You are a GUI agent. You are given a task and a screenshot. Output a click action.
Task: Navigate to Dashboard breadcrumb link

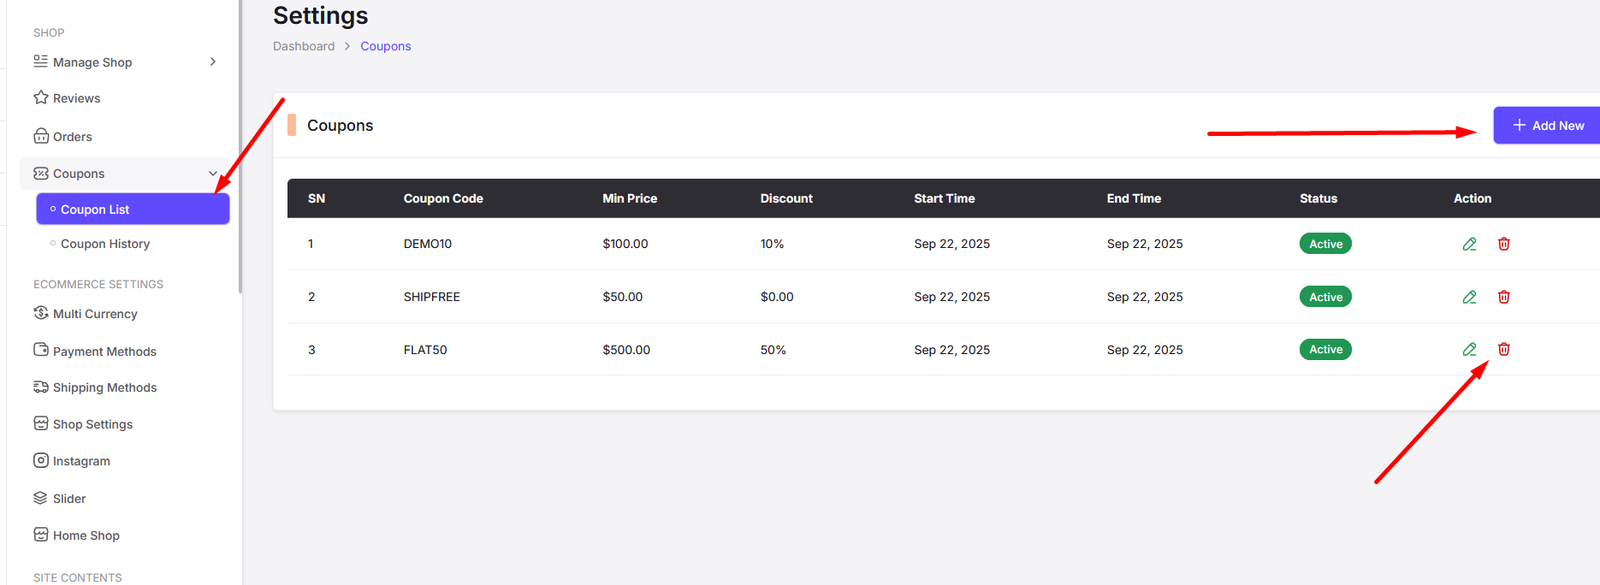pyautogui.click(x=304, y=46)
